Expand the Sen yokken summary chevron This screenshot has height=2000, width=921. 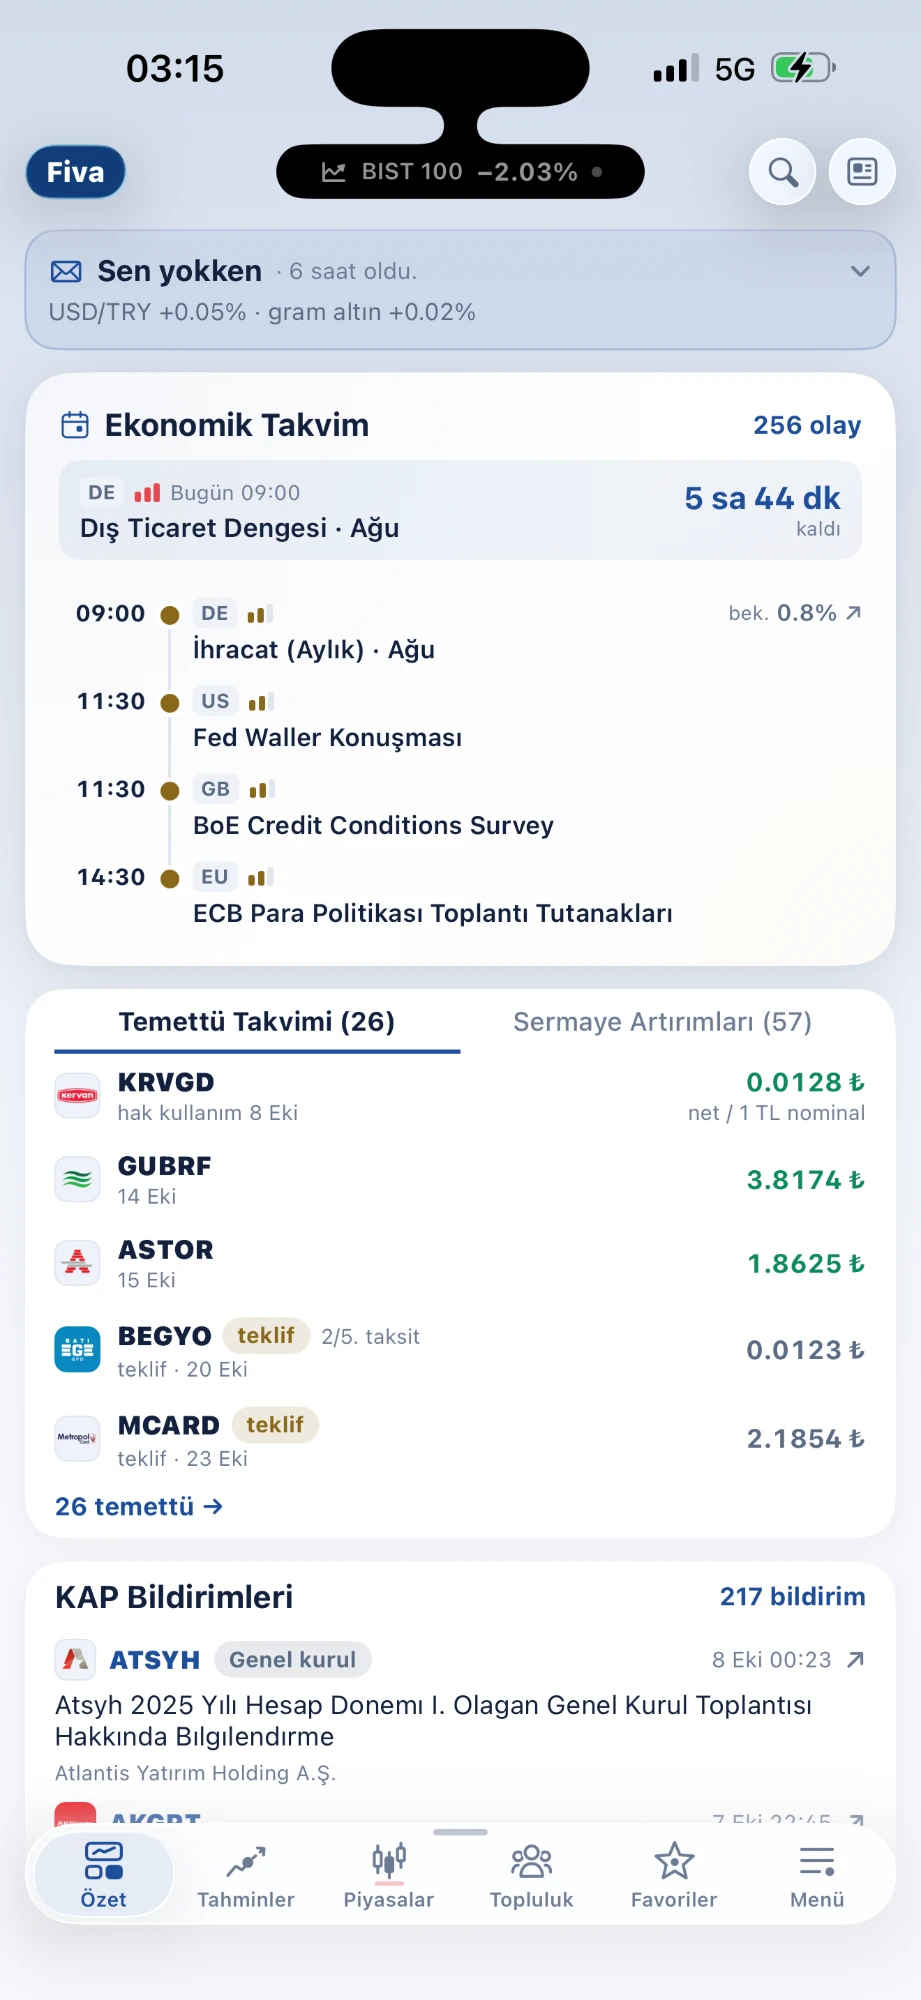(860, 271)
